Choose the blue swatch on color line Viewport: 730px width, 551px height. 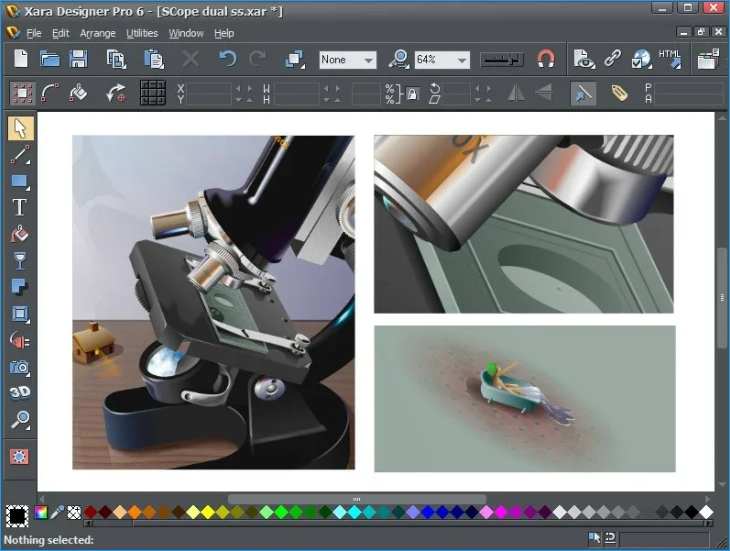(x=427, y=512)
